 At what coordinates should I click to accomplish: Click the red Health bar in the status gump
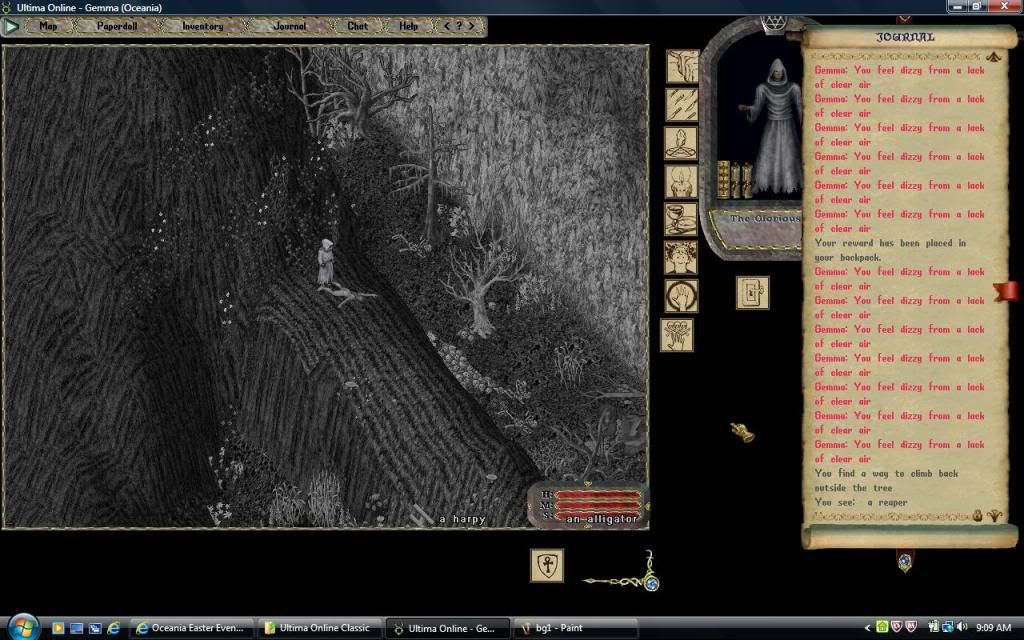598,495
